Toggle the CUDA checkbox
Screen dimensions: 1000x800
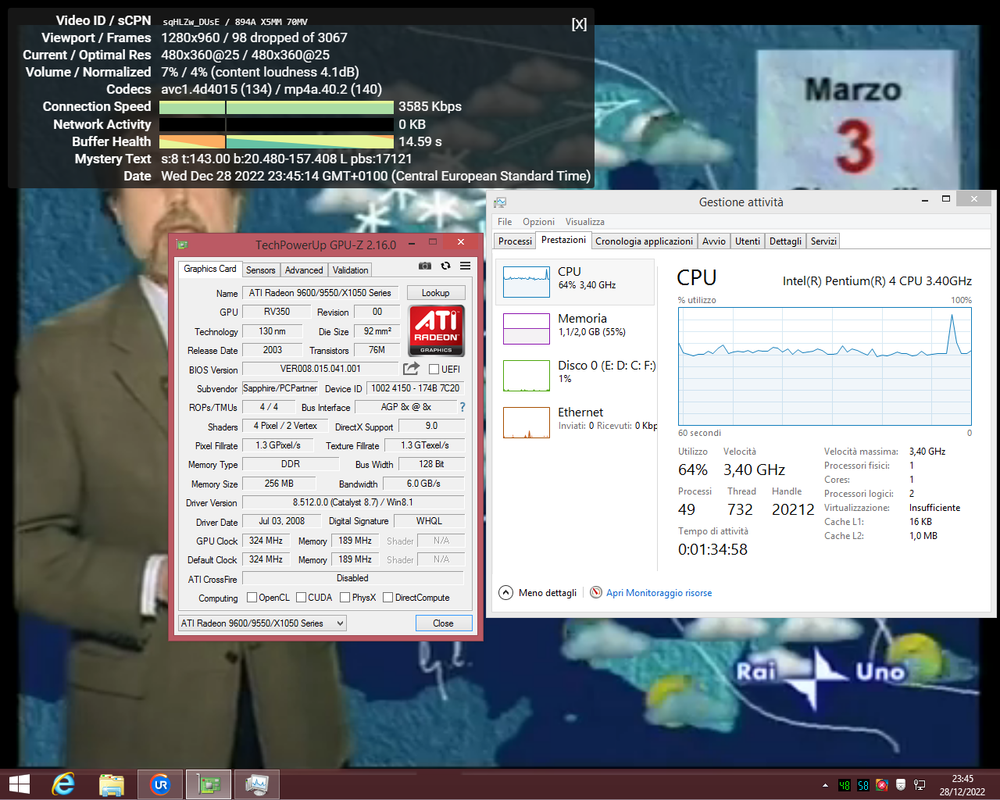click(301, 597)
